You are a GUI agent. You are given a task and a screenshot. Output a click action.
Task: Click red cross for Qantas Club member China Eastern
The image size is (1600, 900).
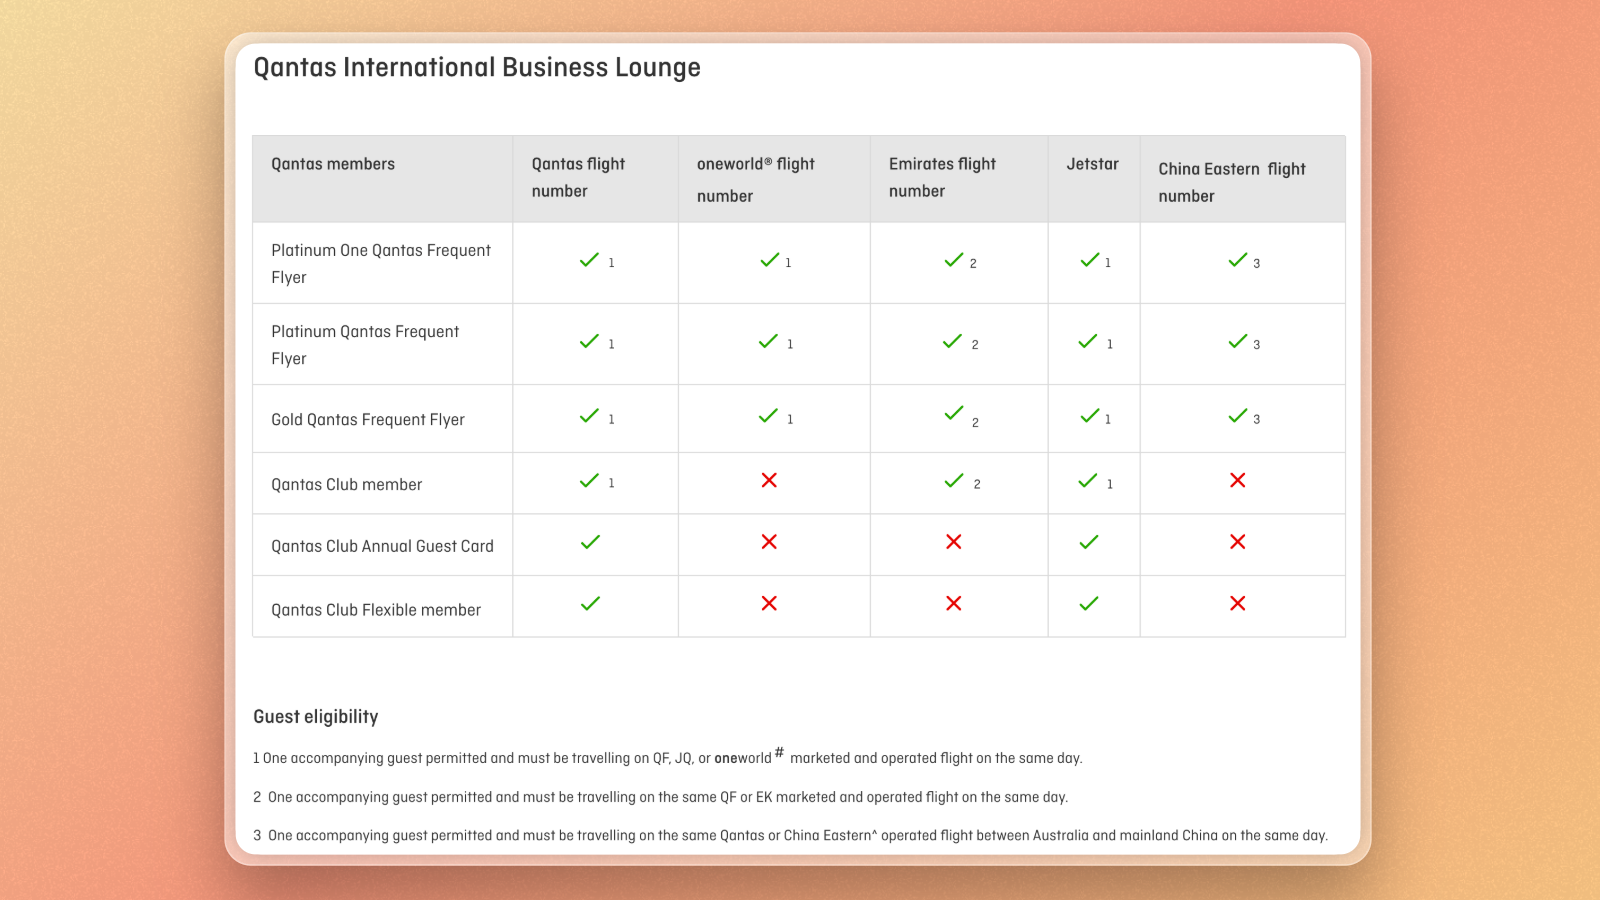[1238, 480]
